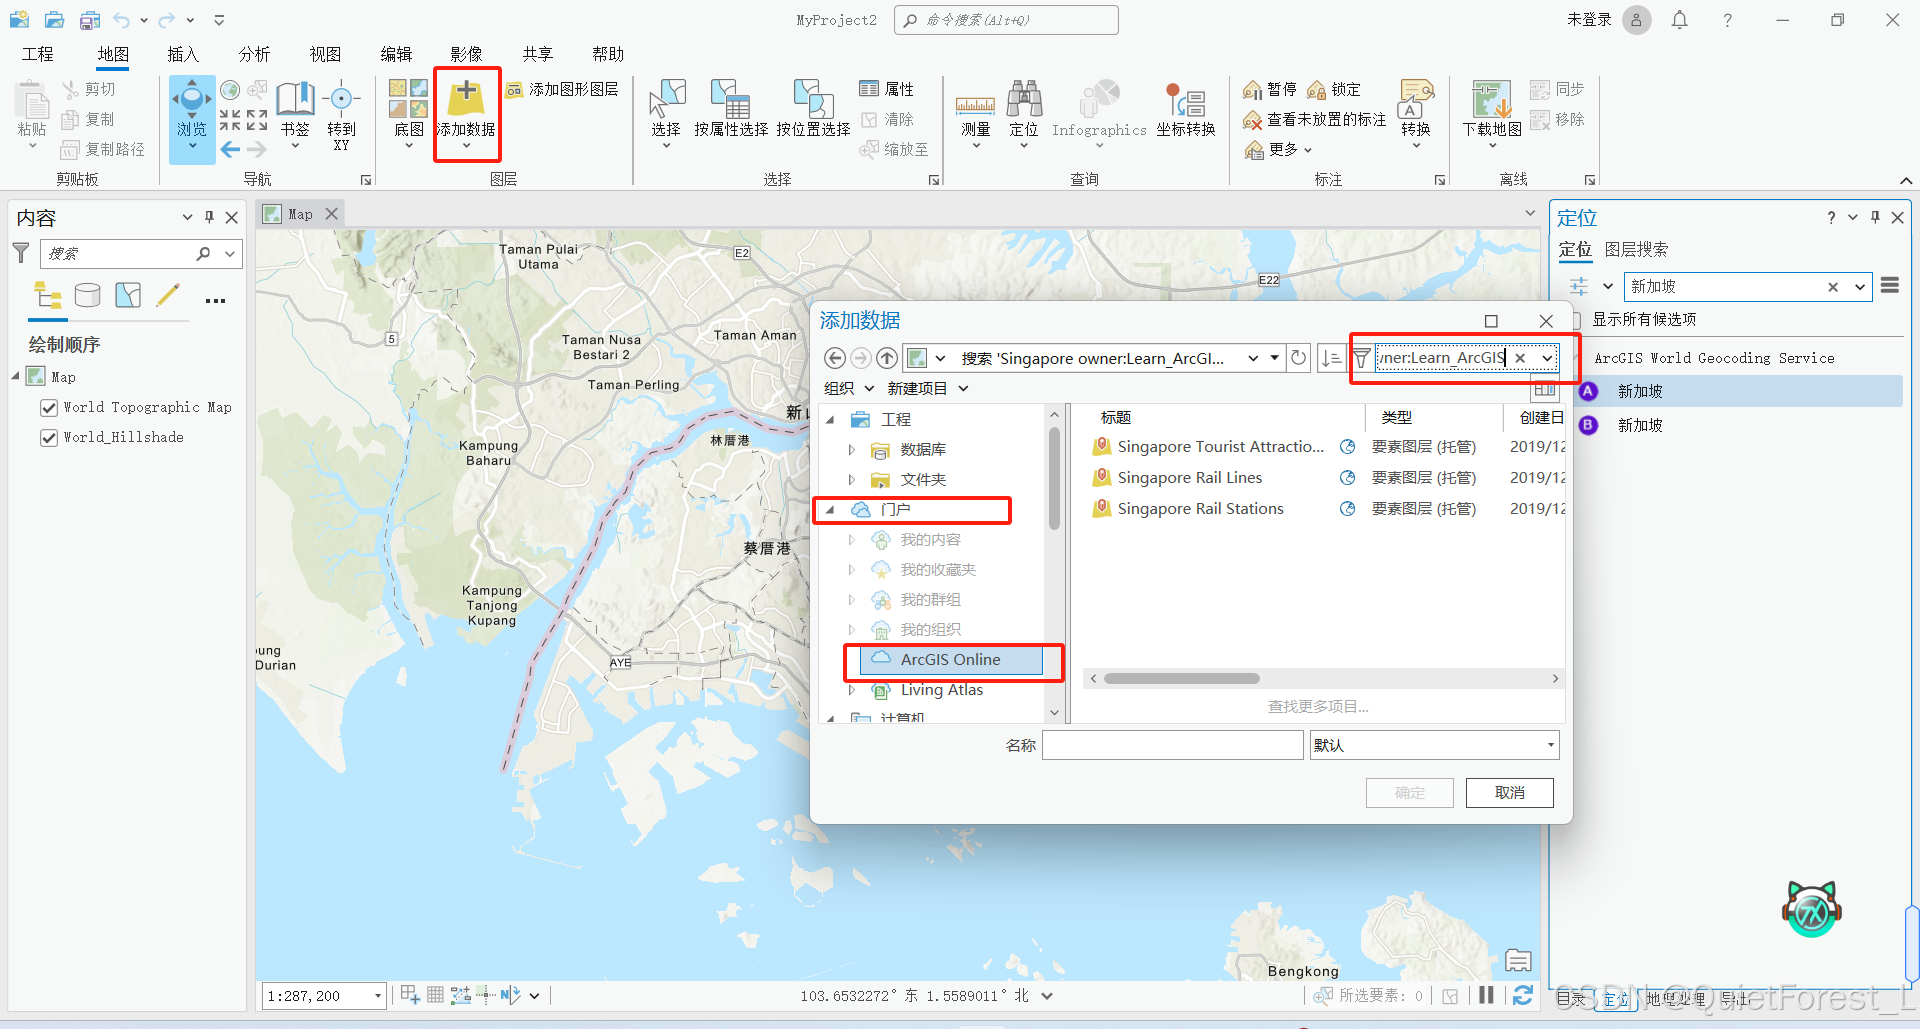This screenshot has width=1920, height=1029.
Task: Click the 标题 column header
Action: coord(1116,417)
